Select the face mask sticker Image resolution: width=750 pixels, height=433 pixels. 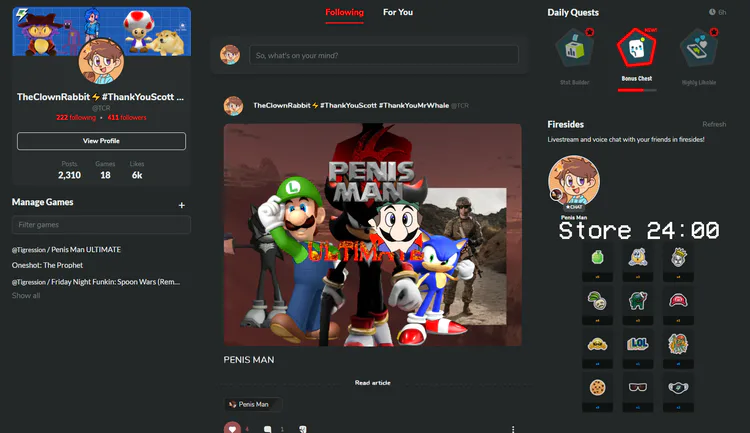click(678, 387)
